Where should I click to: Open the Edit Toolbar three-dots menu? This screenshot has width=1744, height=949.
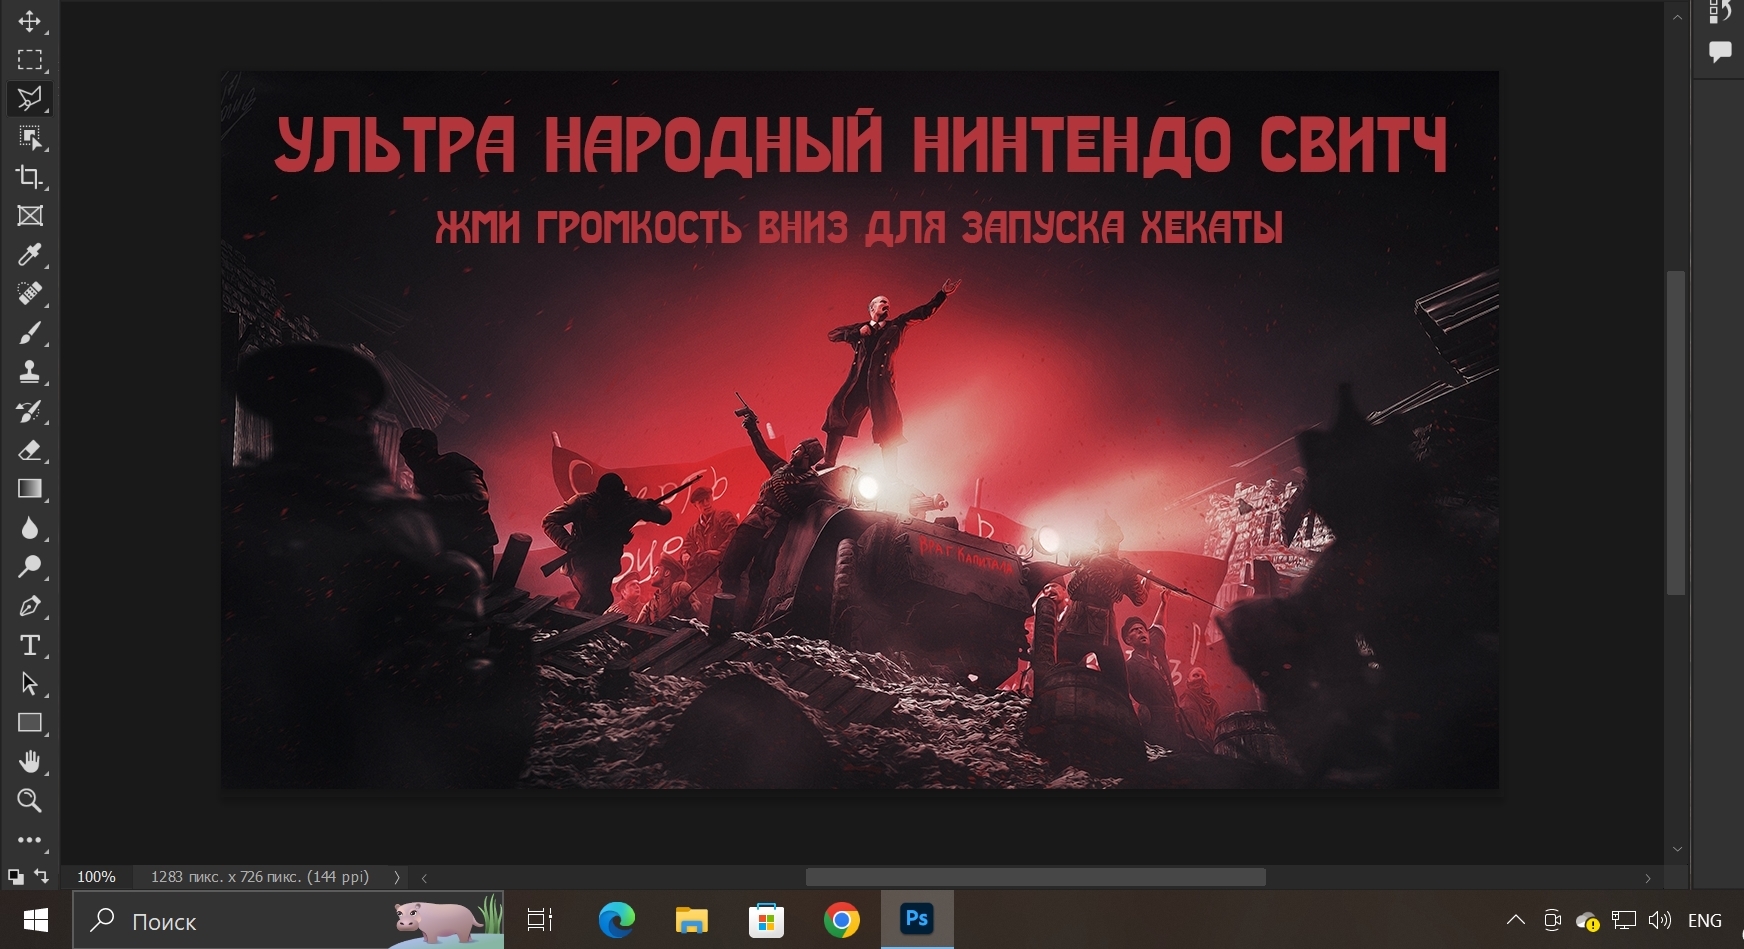[29, 840]
